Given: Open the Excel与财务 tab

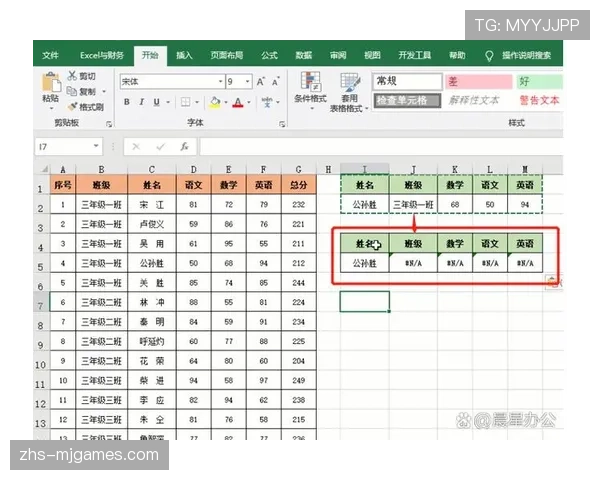Looking at the screenshot, I should [102, 56].
